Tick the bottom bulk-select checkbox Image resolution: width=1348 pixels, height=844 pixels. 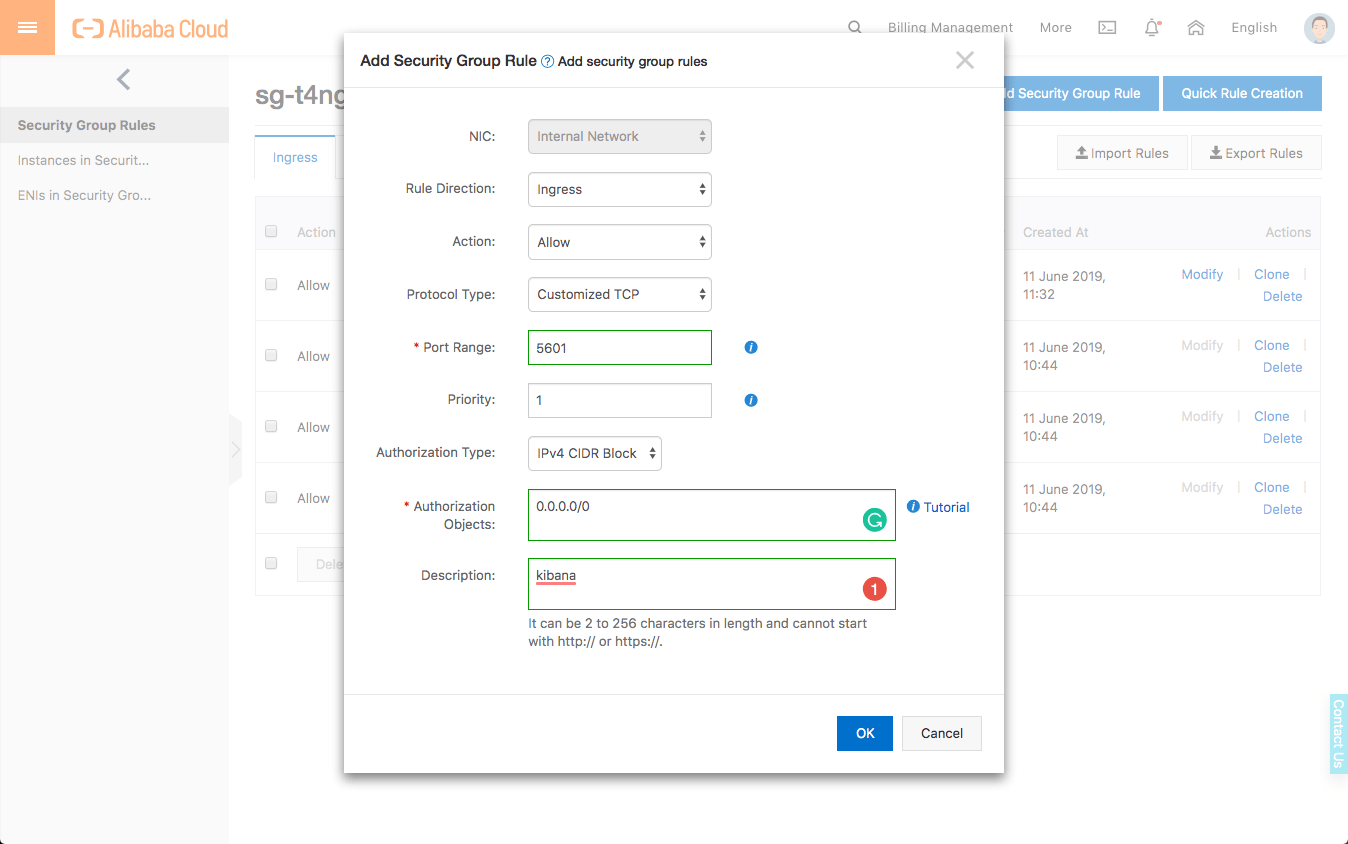click(271, 564)
